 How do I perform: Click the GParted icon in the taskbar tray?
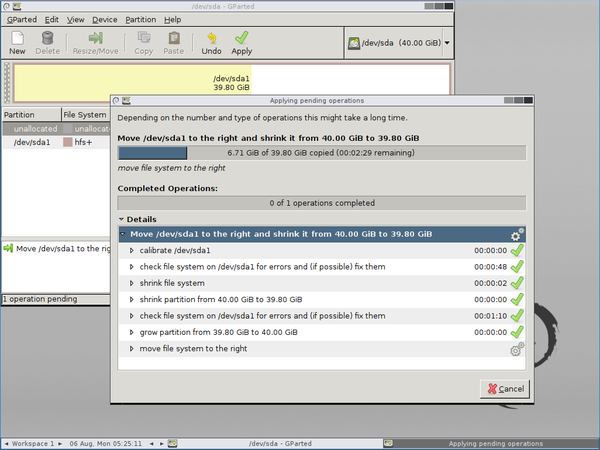point(173,443)
